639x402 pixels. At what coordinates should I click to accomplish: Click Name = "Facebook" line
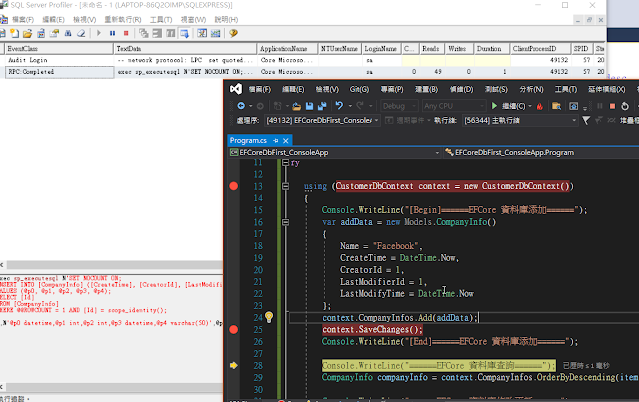coord(381,246)
